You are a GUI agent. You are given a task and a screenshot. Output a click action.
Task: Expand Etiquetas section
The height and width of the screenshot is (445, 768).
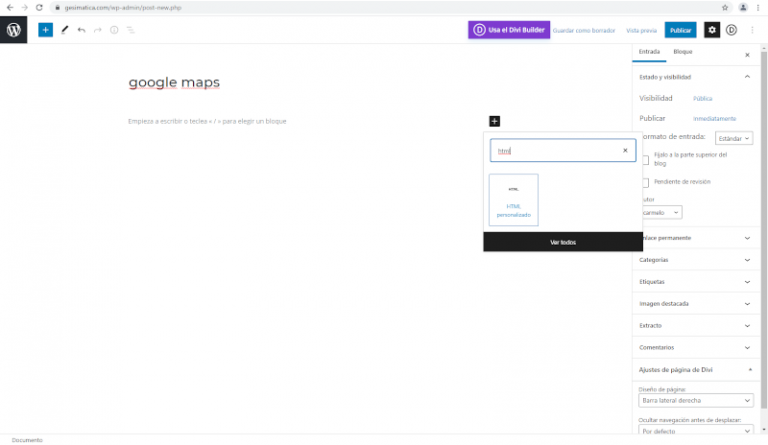pos(695,282)
